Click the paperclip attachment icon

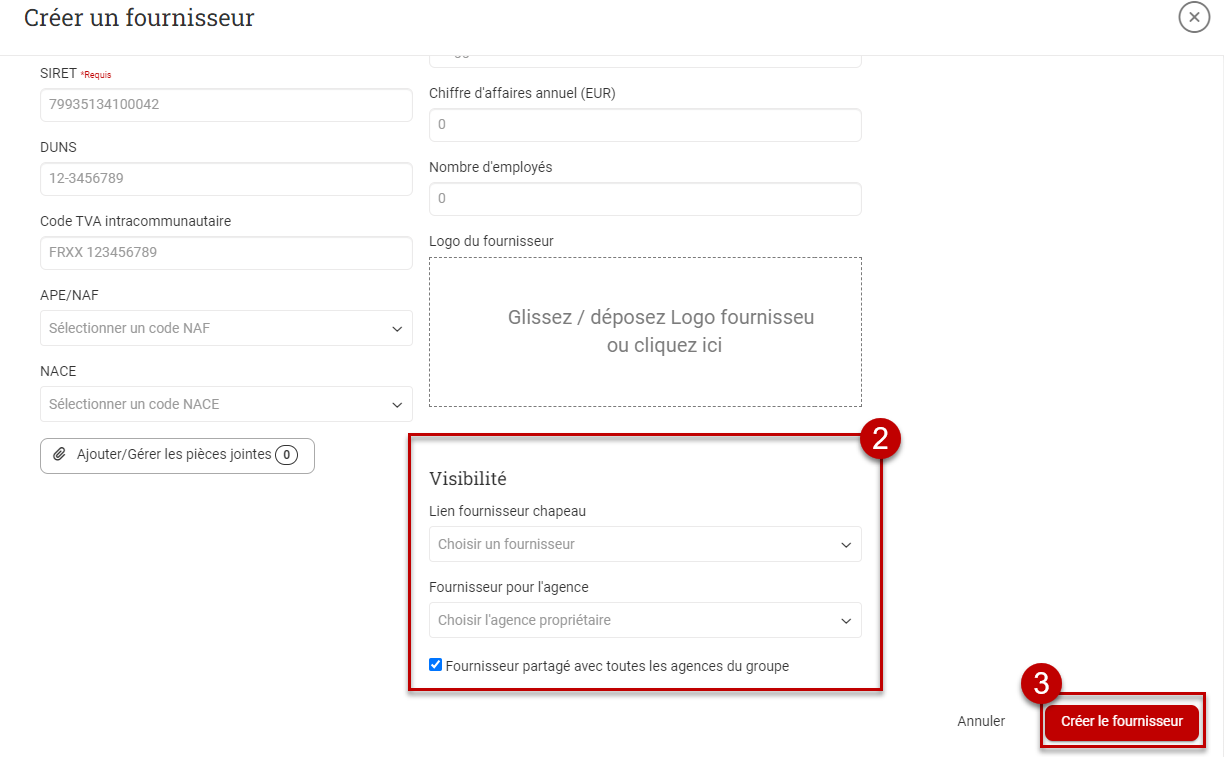tap(60, 454)
